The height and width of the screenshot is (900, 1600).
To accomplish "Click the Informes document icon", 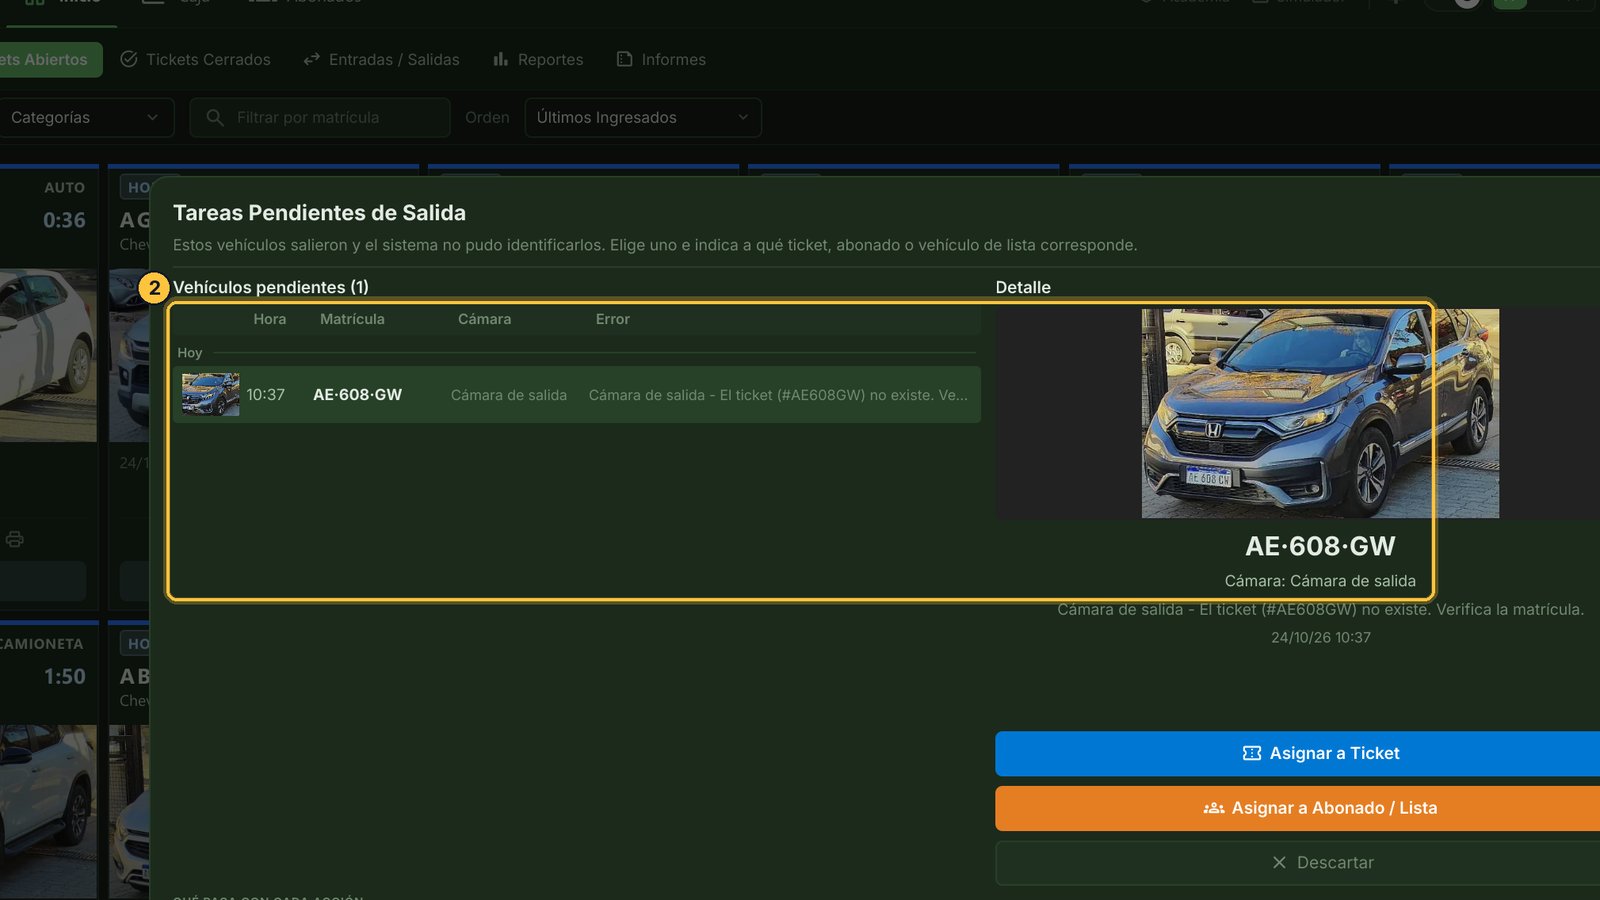I will tap(625, 59).
